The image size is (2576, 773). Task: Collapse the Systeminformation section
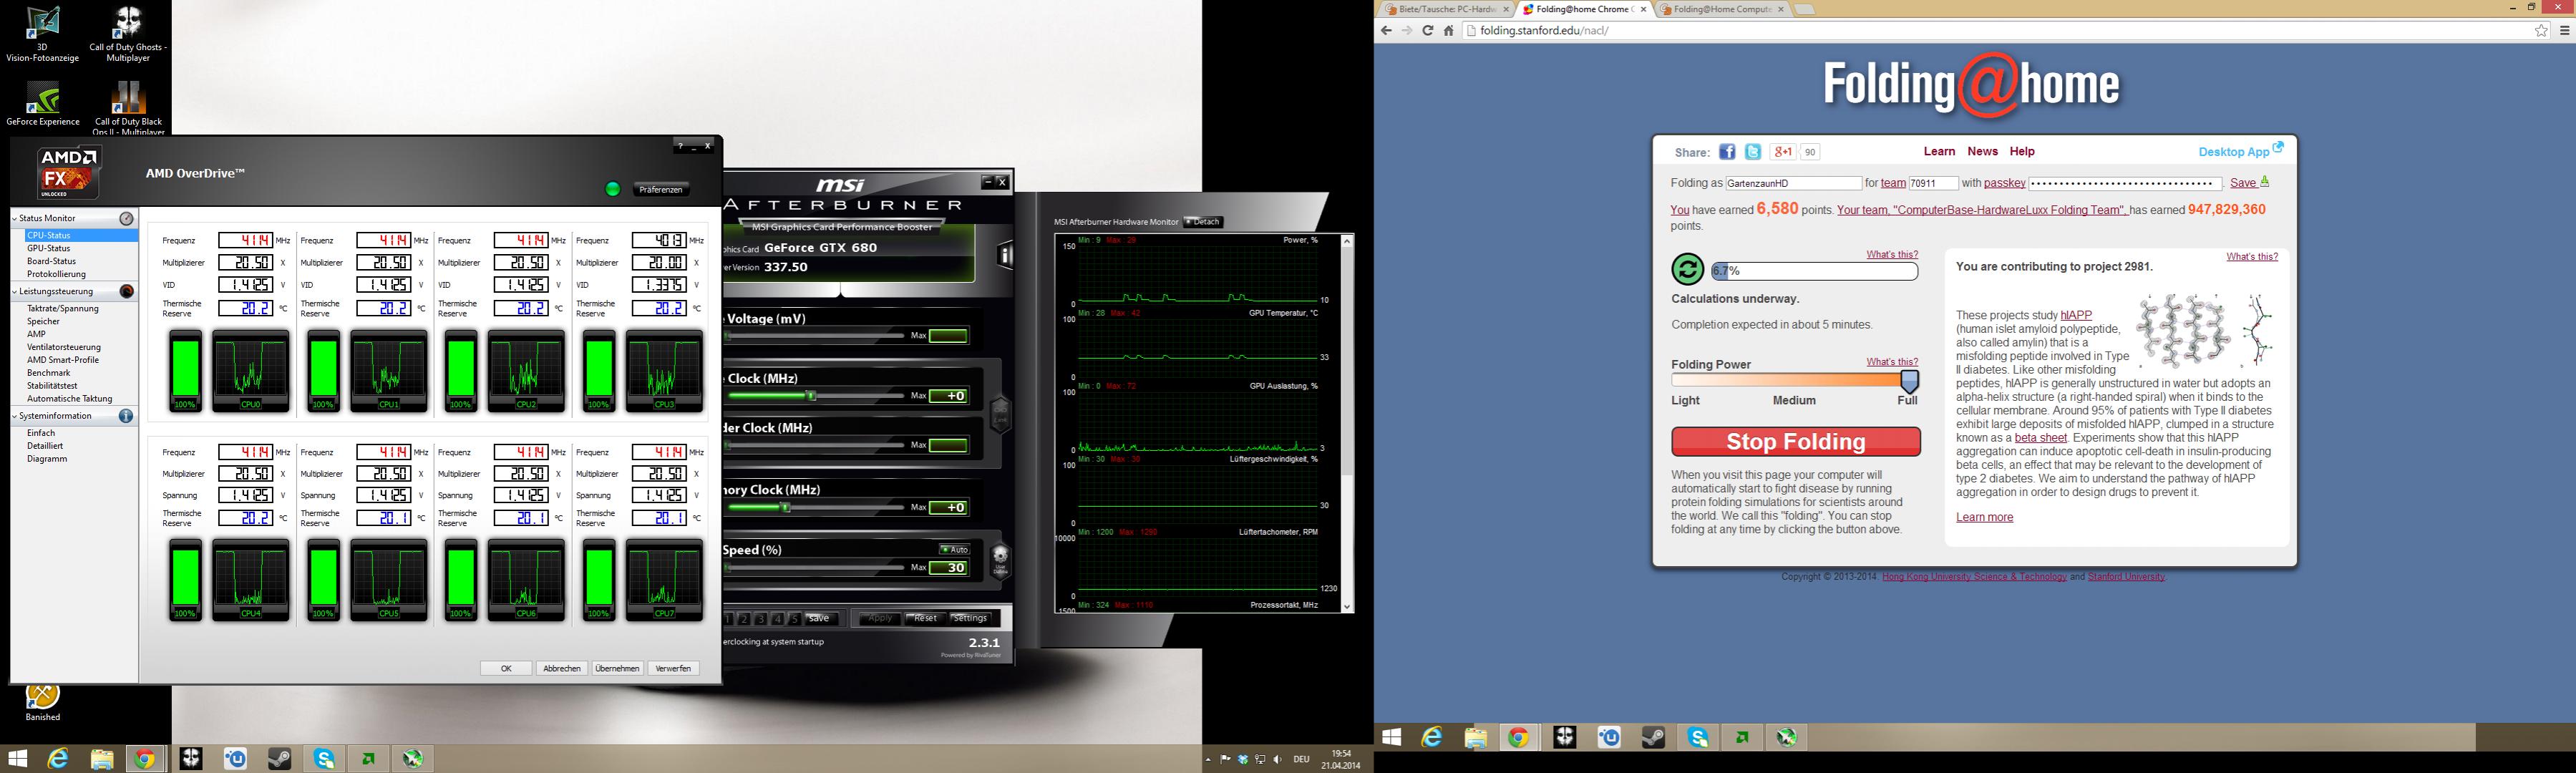15,416
